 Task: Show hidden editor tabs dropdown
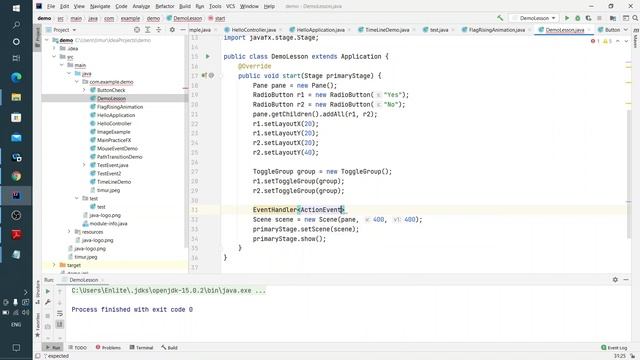[626, 30]
